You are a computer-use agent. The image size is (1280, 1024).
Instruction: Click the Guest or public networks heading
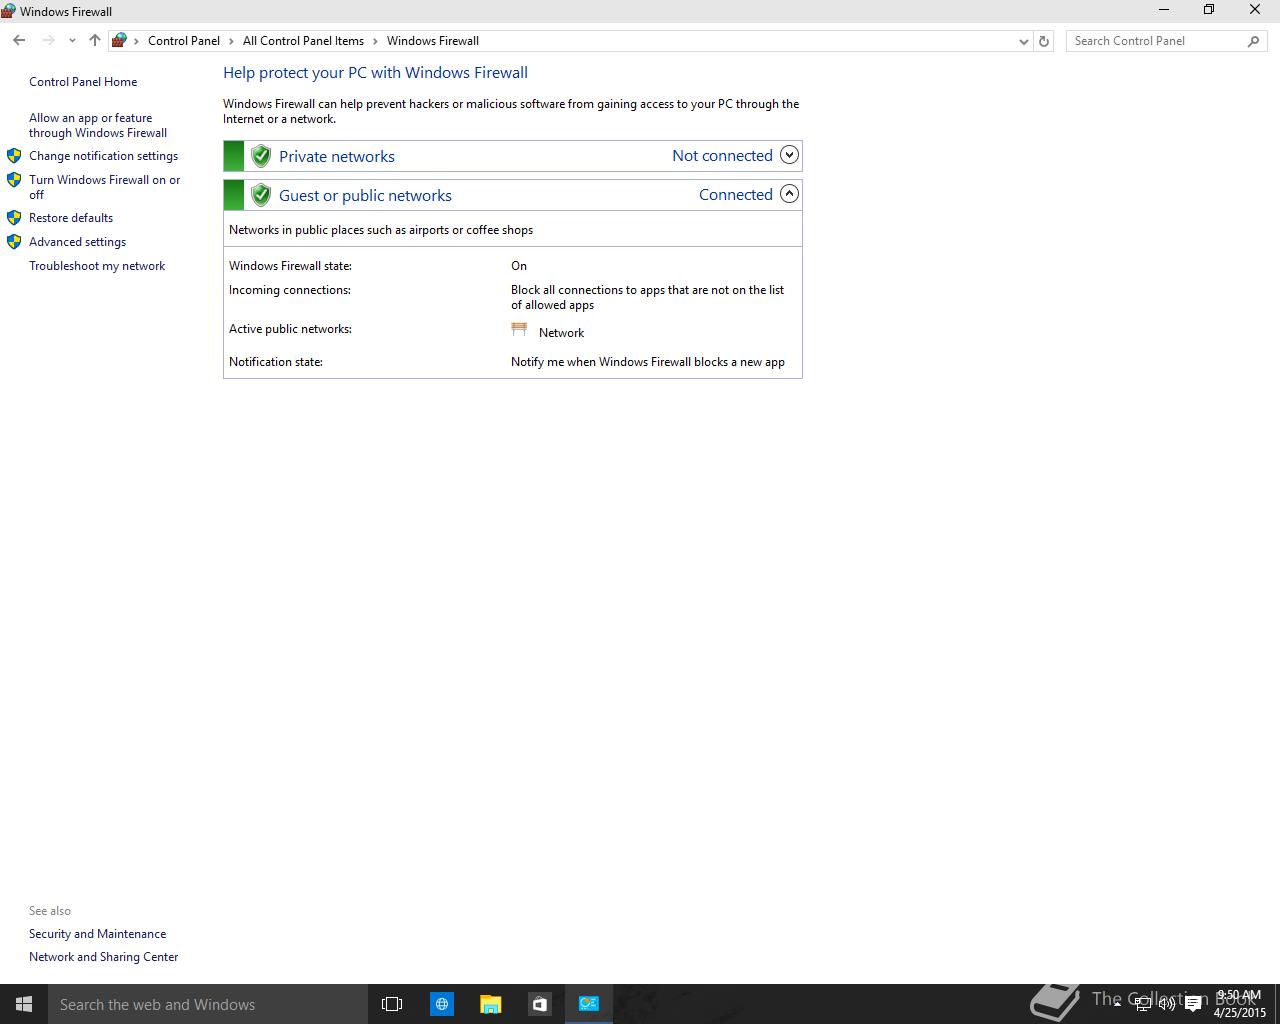tap(365, 196)
